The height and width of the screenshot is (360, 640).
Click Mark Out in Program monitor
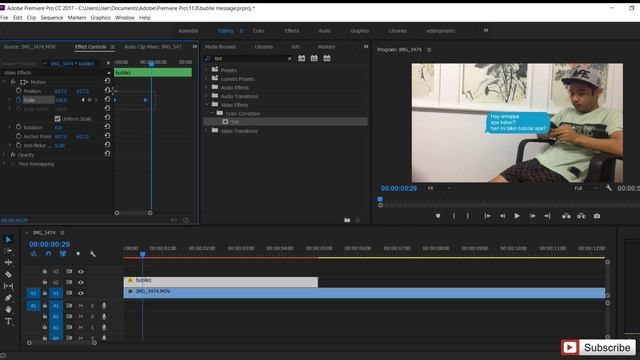coord(468,216)
